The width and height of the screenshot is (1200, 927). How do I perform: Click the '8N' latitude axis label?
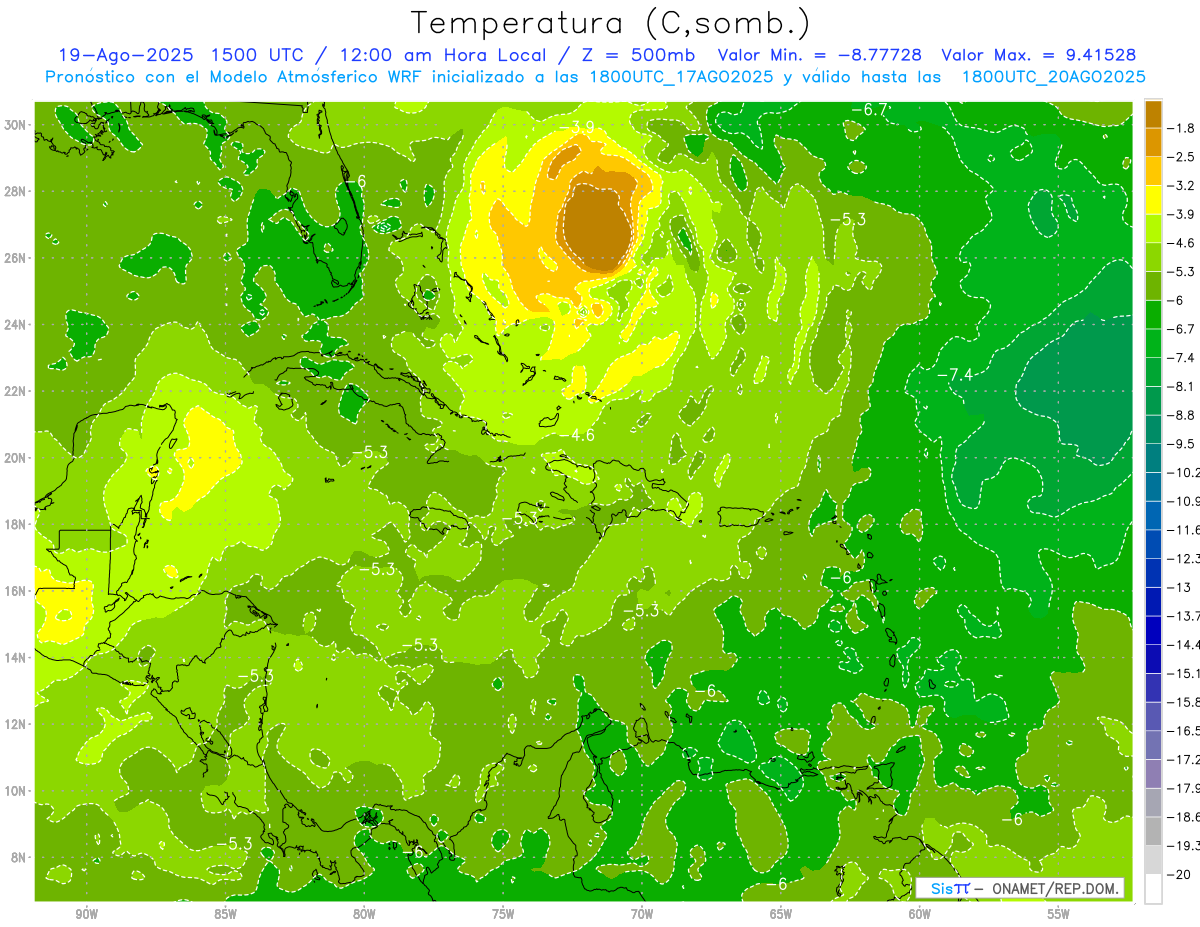point(17,857)
